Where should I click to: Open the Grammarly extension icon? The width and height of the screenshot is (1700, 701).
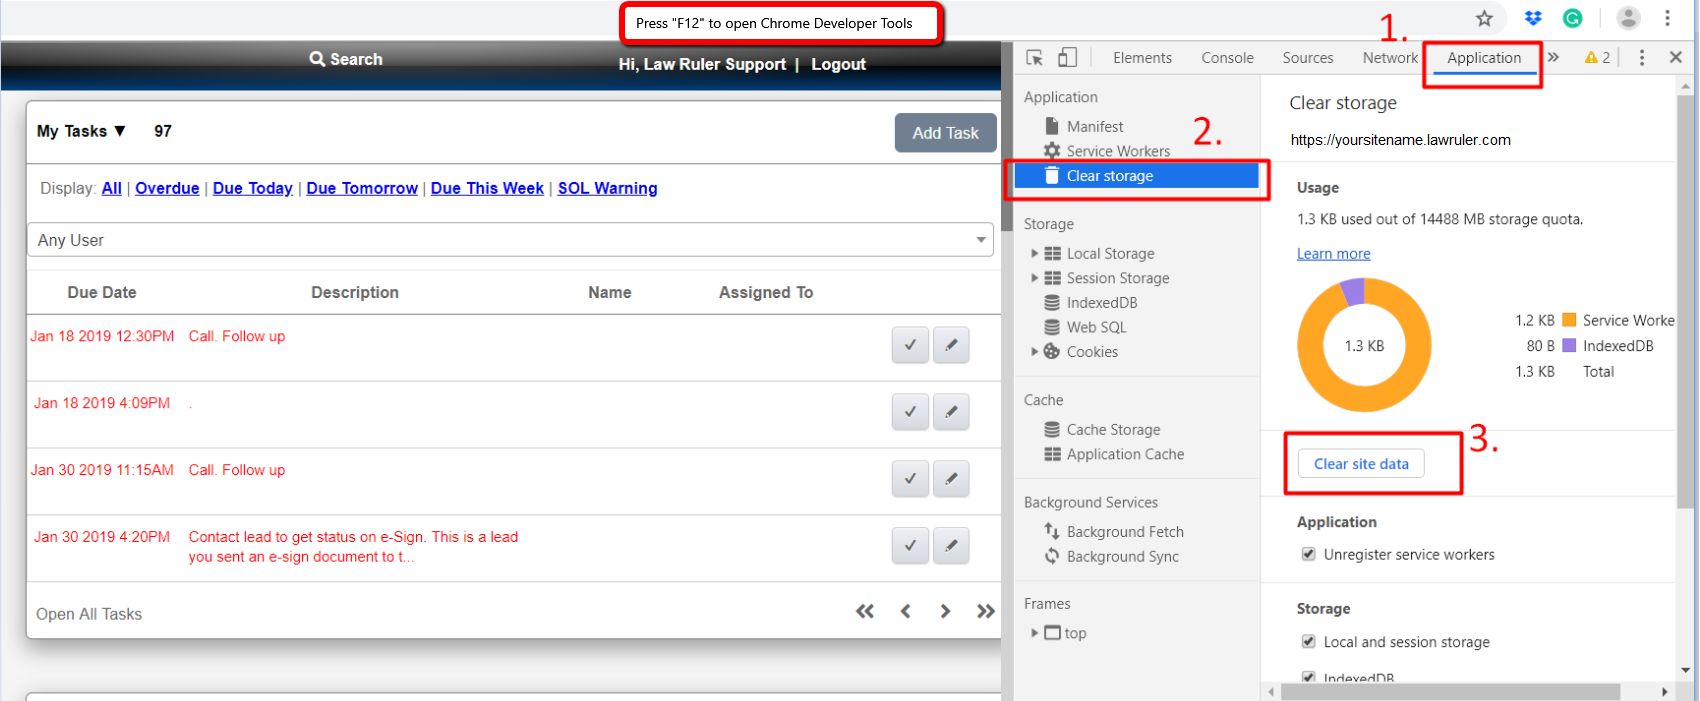tap(1573, 18)
